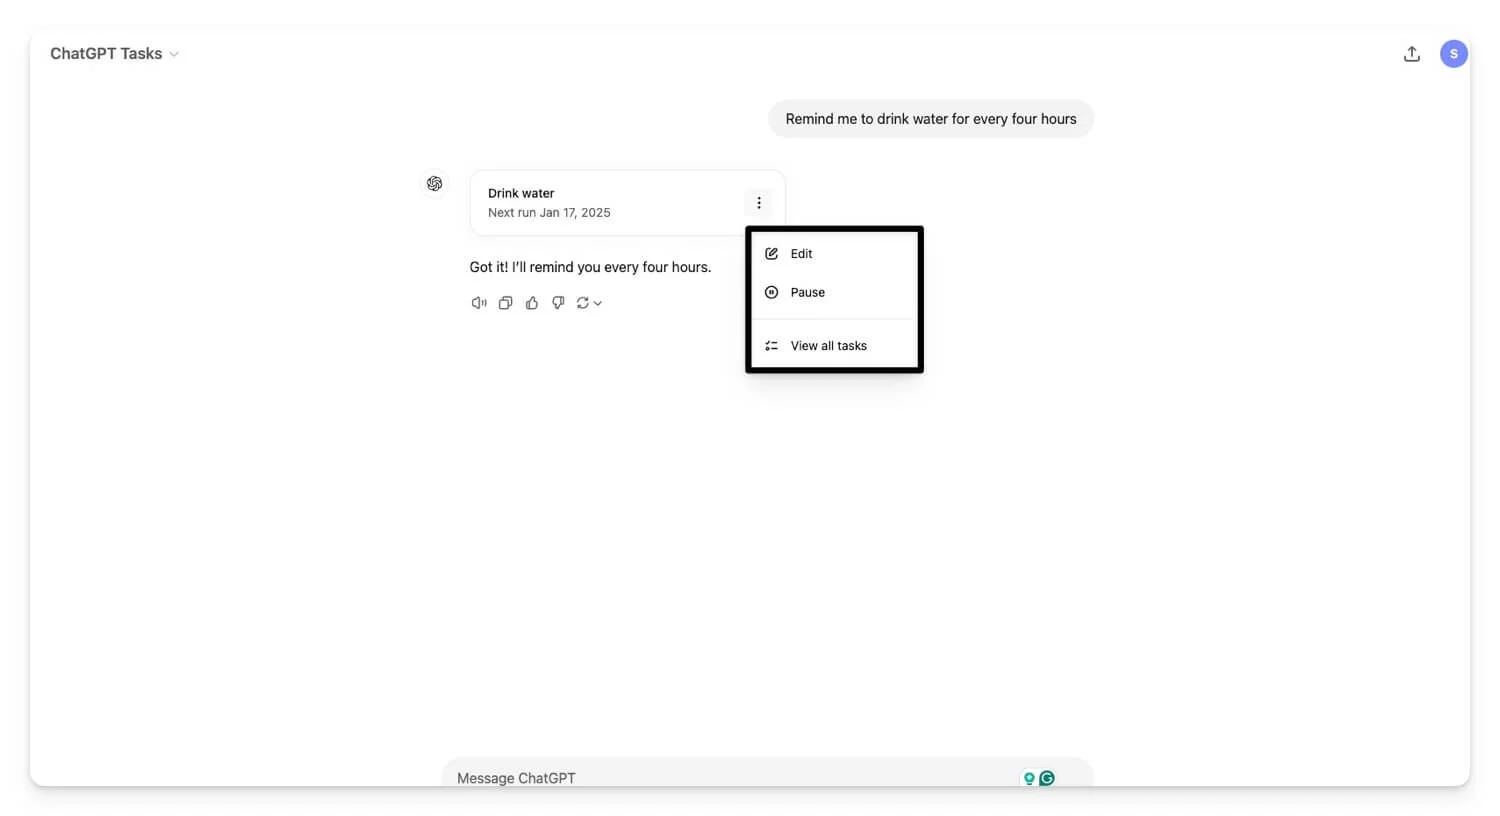Expand the chevron beside the regenerate icon
Screen dimensions: 1500x816
coord(598,304)
